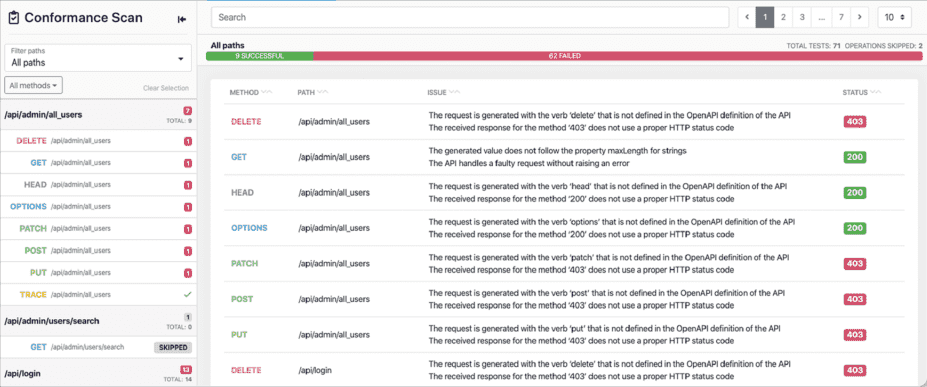Click the All paths heading above progress bar

(x=228, y=45)
